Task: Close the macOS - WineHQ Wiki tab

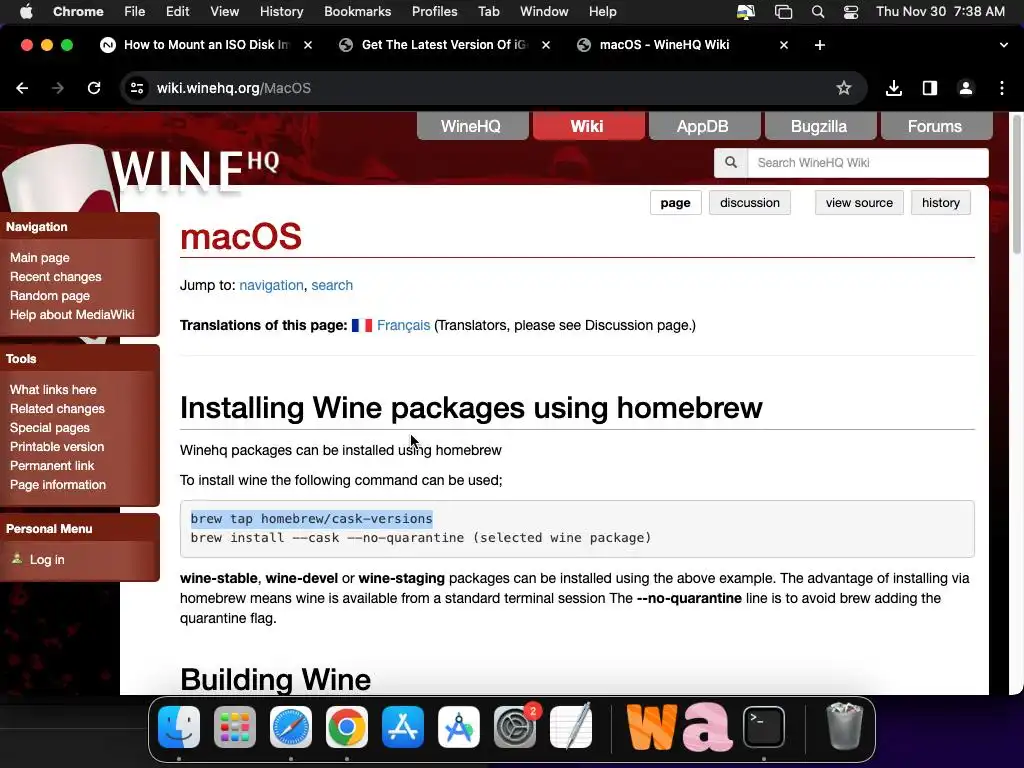Action: click(x=784, y=45)
